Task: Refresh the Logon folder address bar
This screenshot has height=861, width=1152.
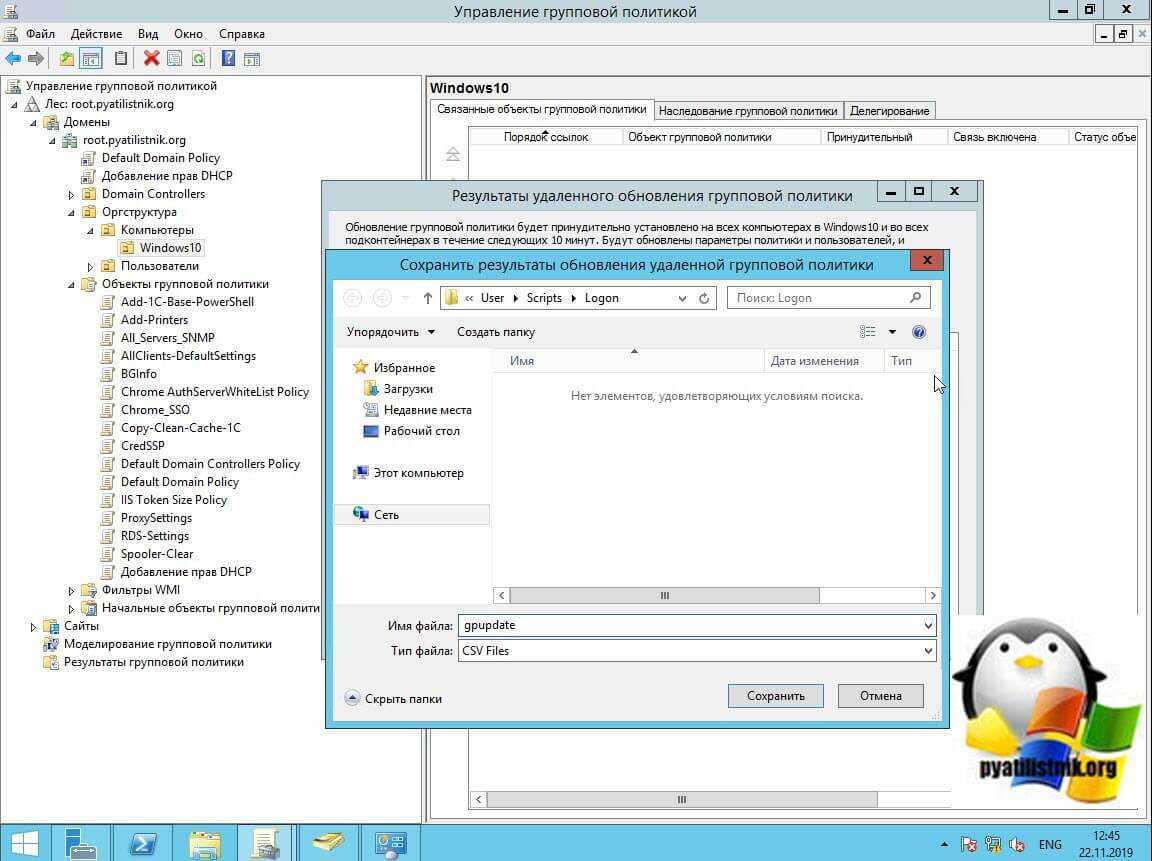Action: (x=704, y=298)
